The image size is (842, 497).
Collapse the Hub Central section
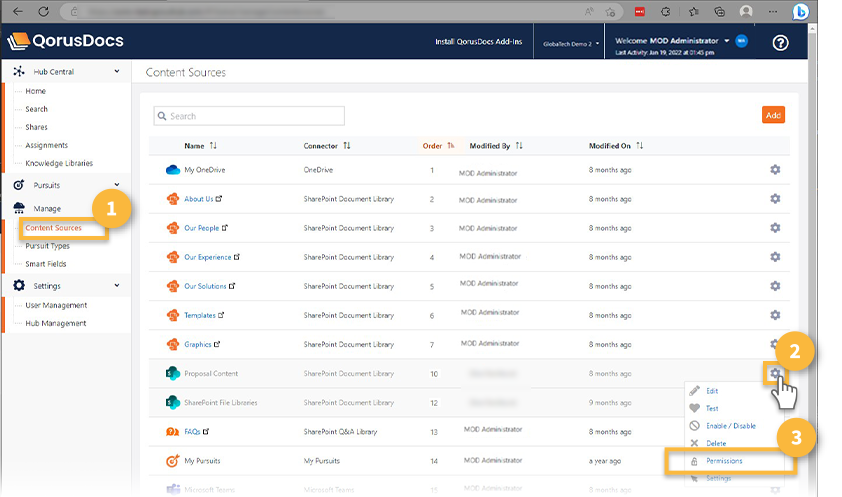(x=117, y=71)
